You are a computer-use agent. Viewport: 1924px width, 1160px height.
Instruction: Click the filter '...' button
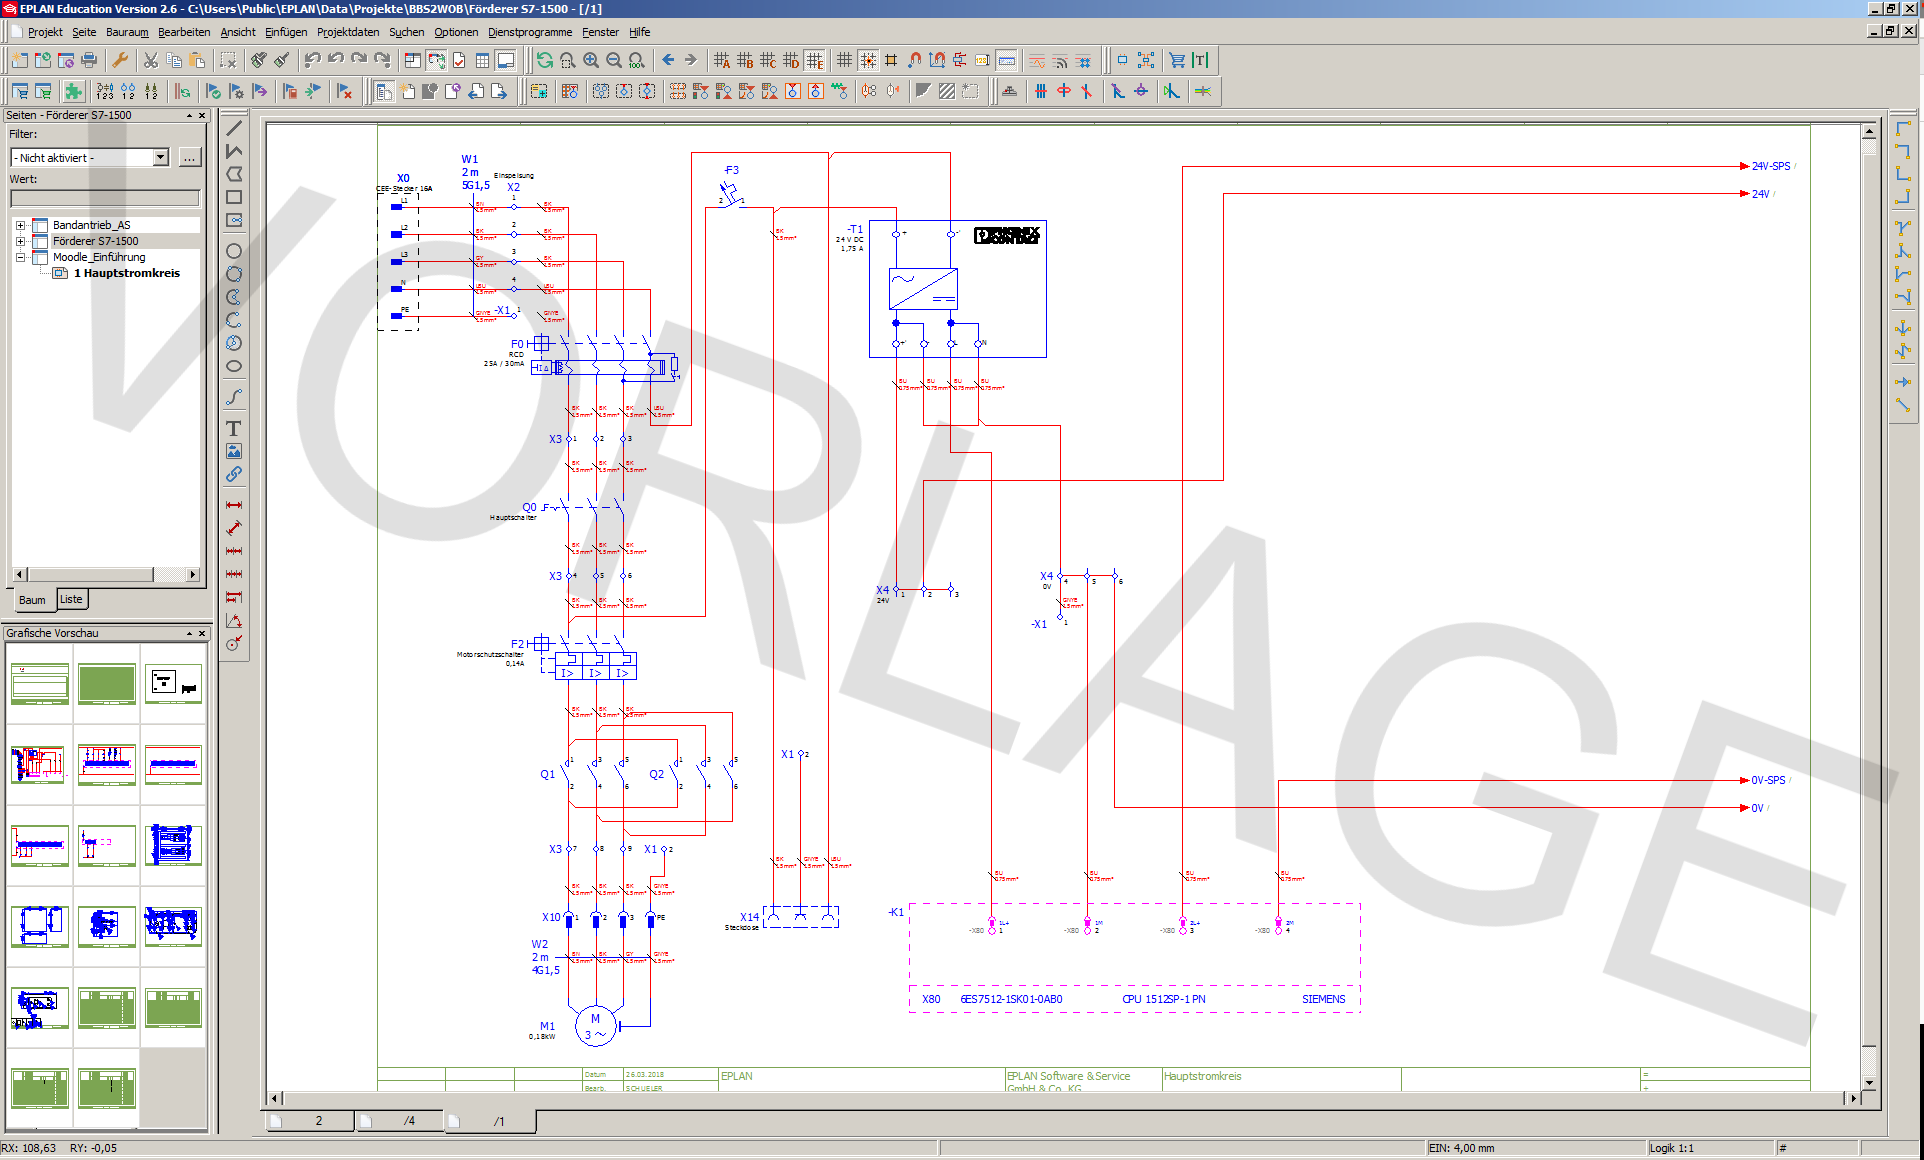pyautogui.click(x=189, y=157)
